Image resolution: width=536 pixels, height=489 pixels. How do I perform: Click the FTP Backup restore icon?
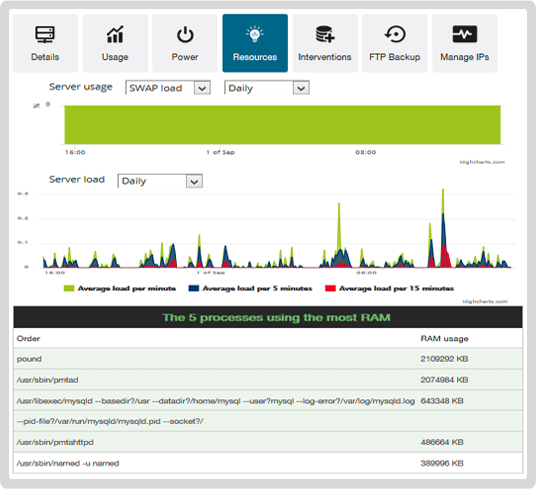(x=395, y=34)
